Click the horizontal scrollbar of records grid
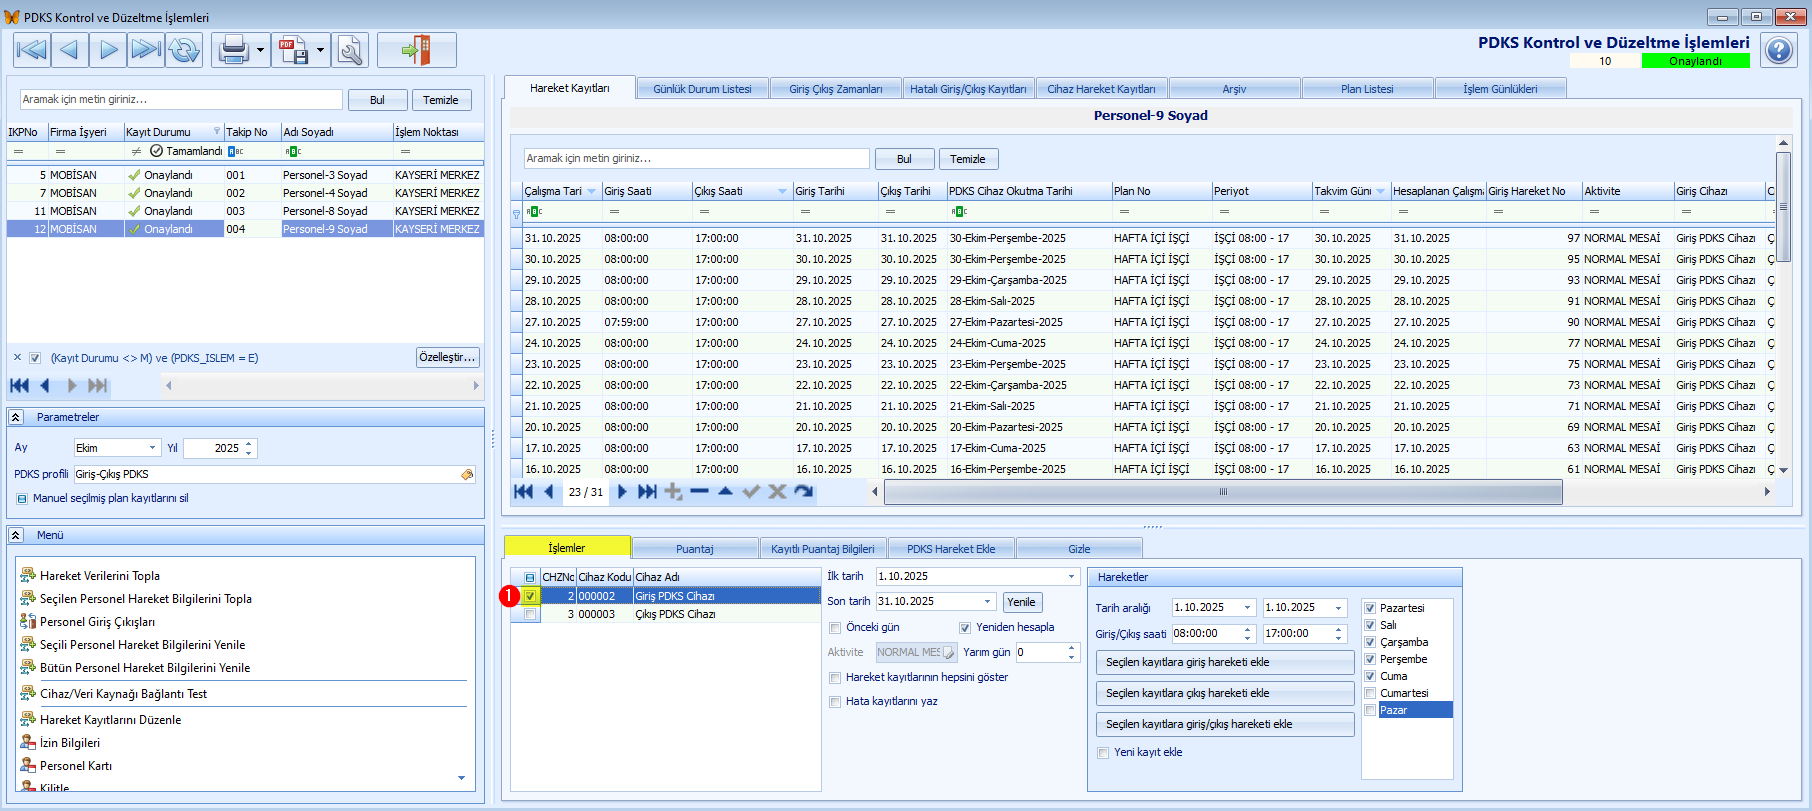The width and height of the screenshot is (1812, 811). 1222,492
